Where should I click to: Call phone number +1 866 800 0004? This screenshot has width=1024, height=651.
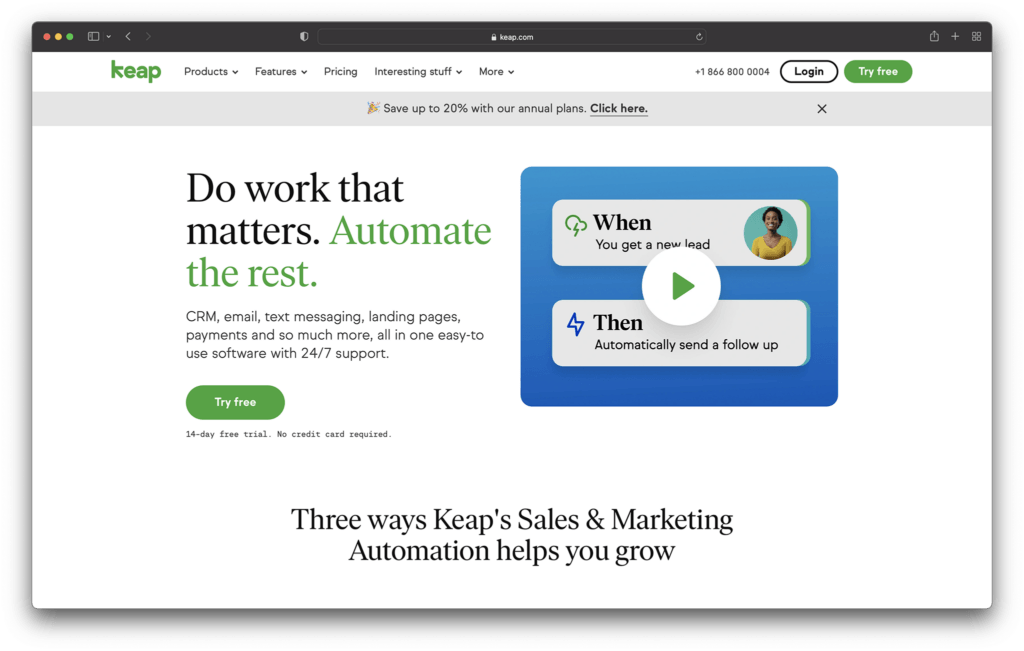[732, 71]
